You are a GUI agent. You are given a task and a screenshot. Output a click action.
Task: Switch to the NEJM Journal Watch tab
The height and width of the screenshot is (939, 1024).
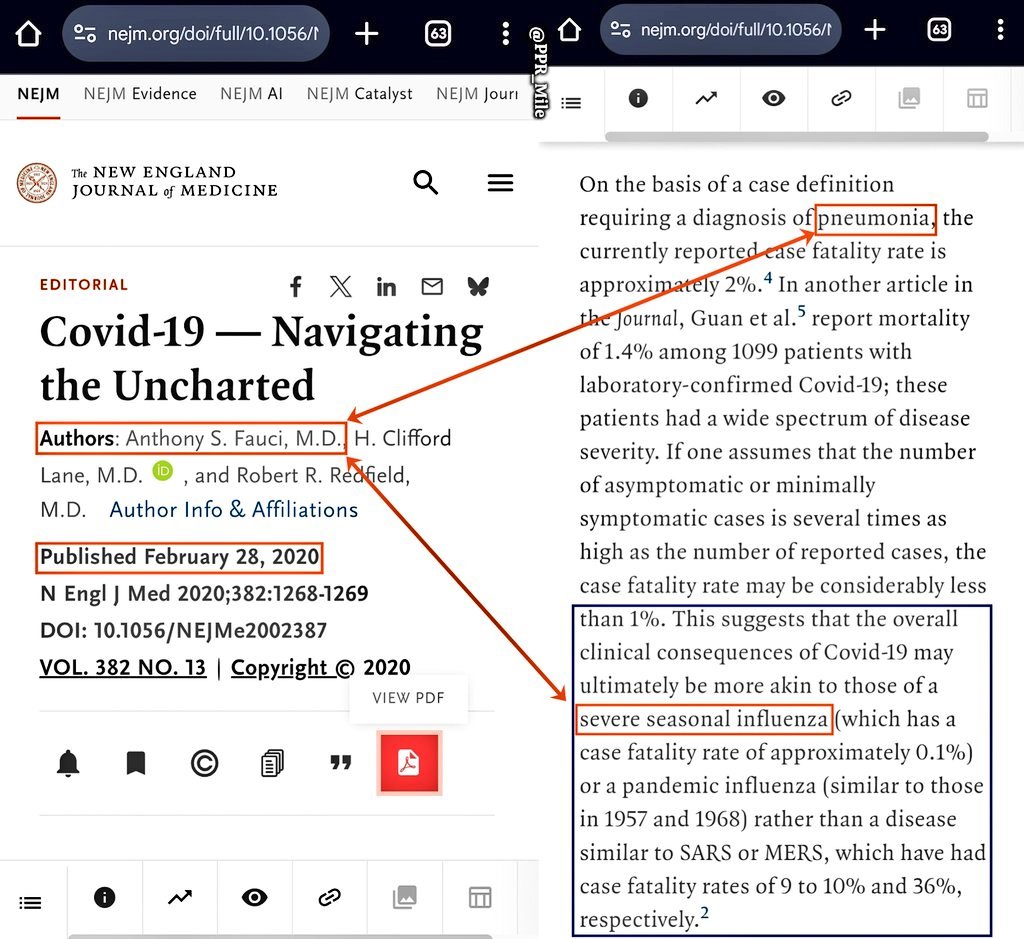(x=477, y=94)
